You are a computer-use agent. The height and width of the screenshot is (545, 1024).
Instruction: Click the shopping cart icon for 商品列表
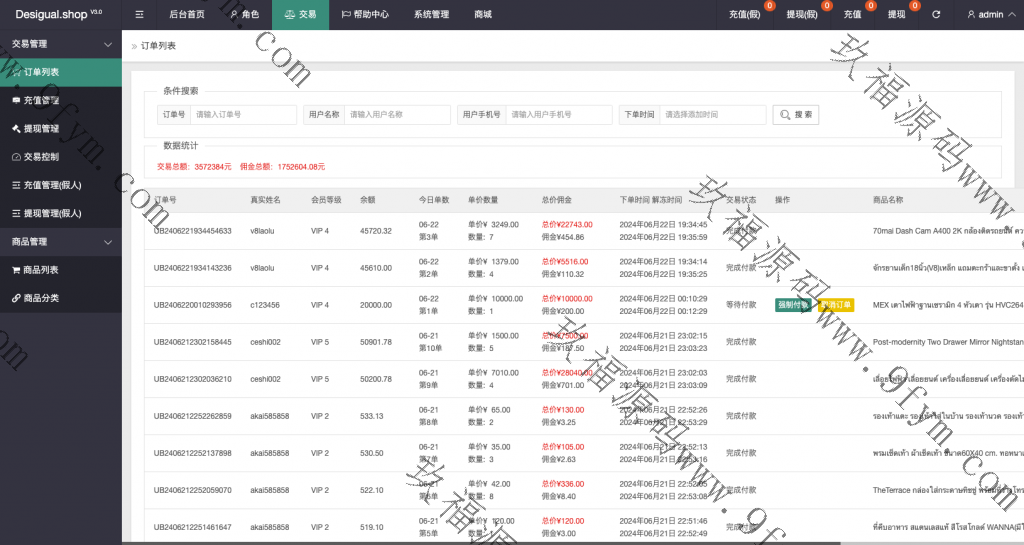(16, 270)
